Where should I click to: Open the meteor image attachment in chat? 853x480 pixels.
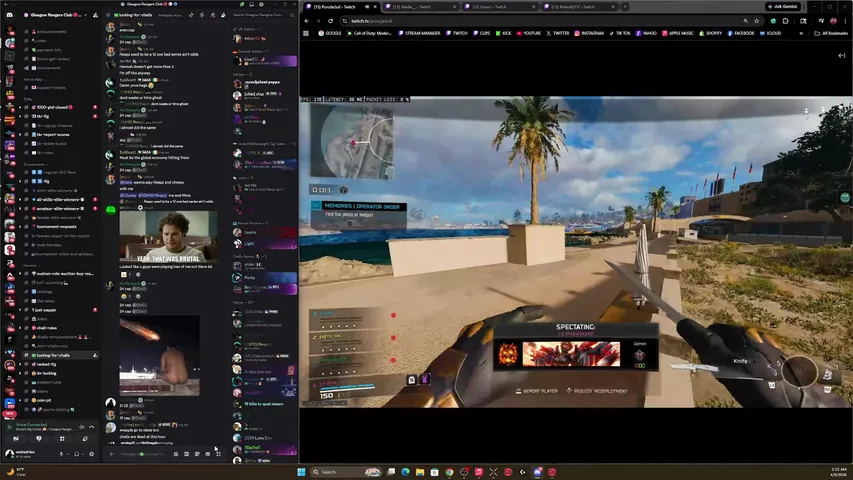[x=159, y=355]
